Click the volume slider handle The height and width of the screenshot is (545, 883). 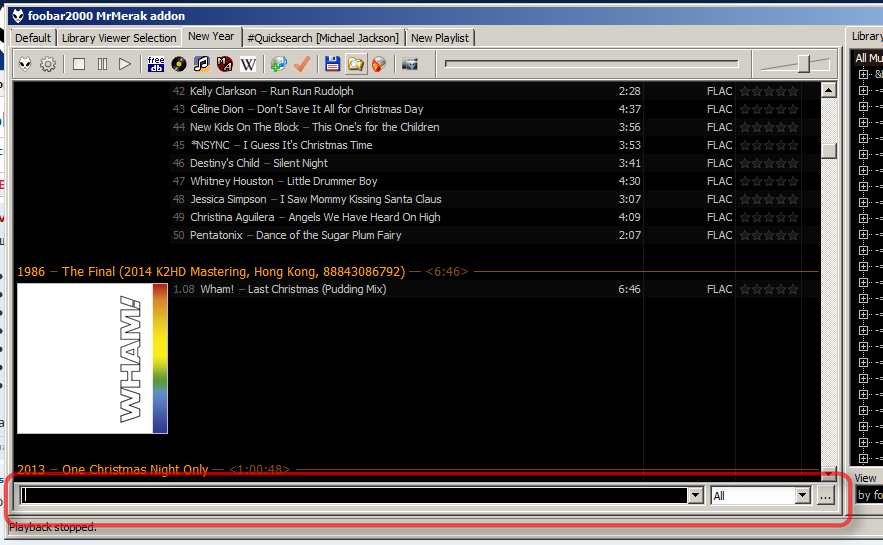click(x=803, y=64)
